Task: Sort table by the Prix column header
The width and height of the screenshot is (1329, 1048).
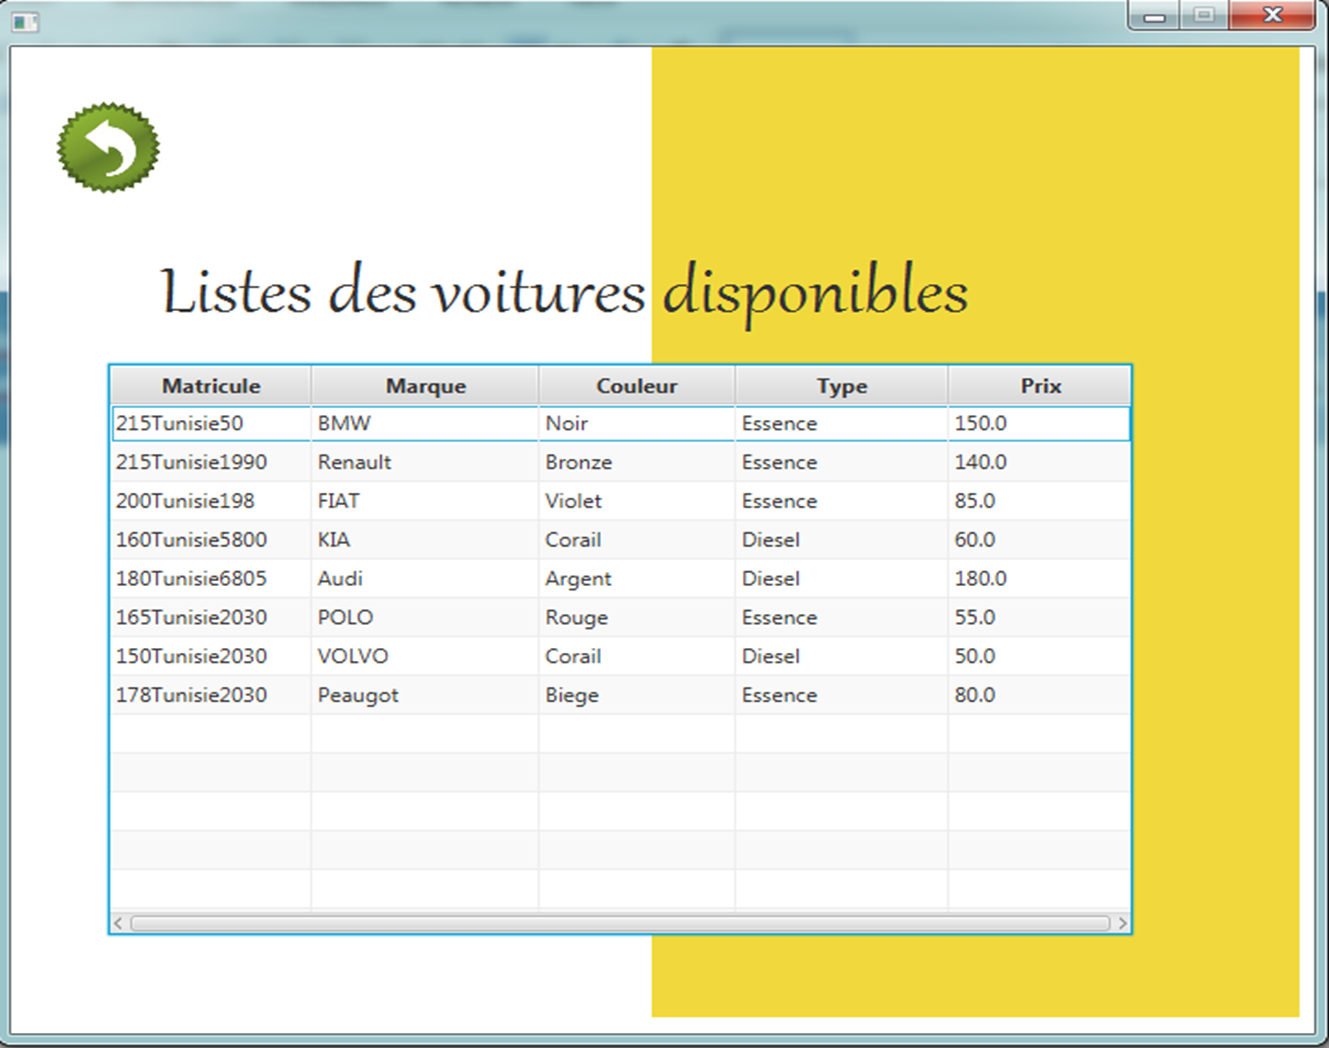Action: [x=1039, y=385]
